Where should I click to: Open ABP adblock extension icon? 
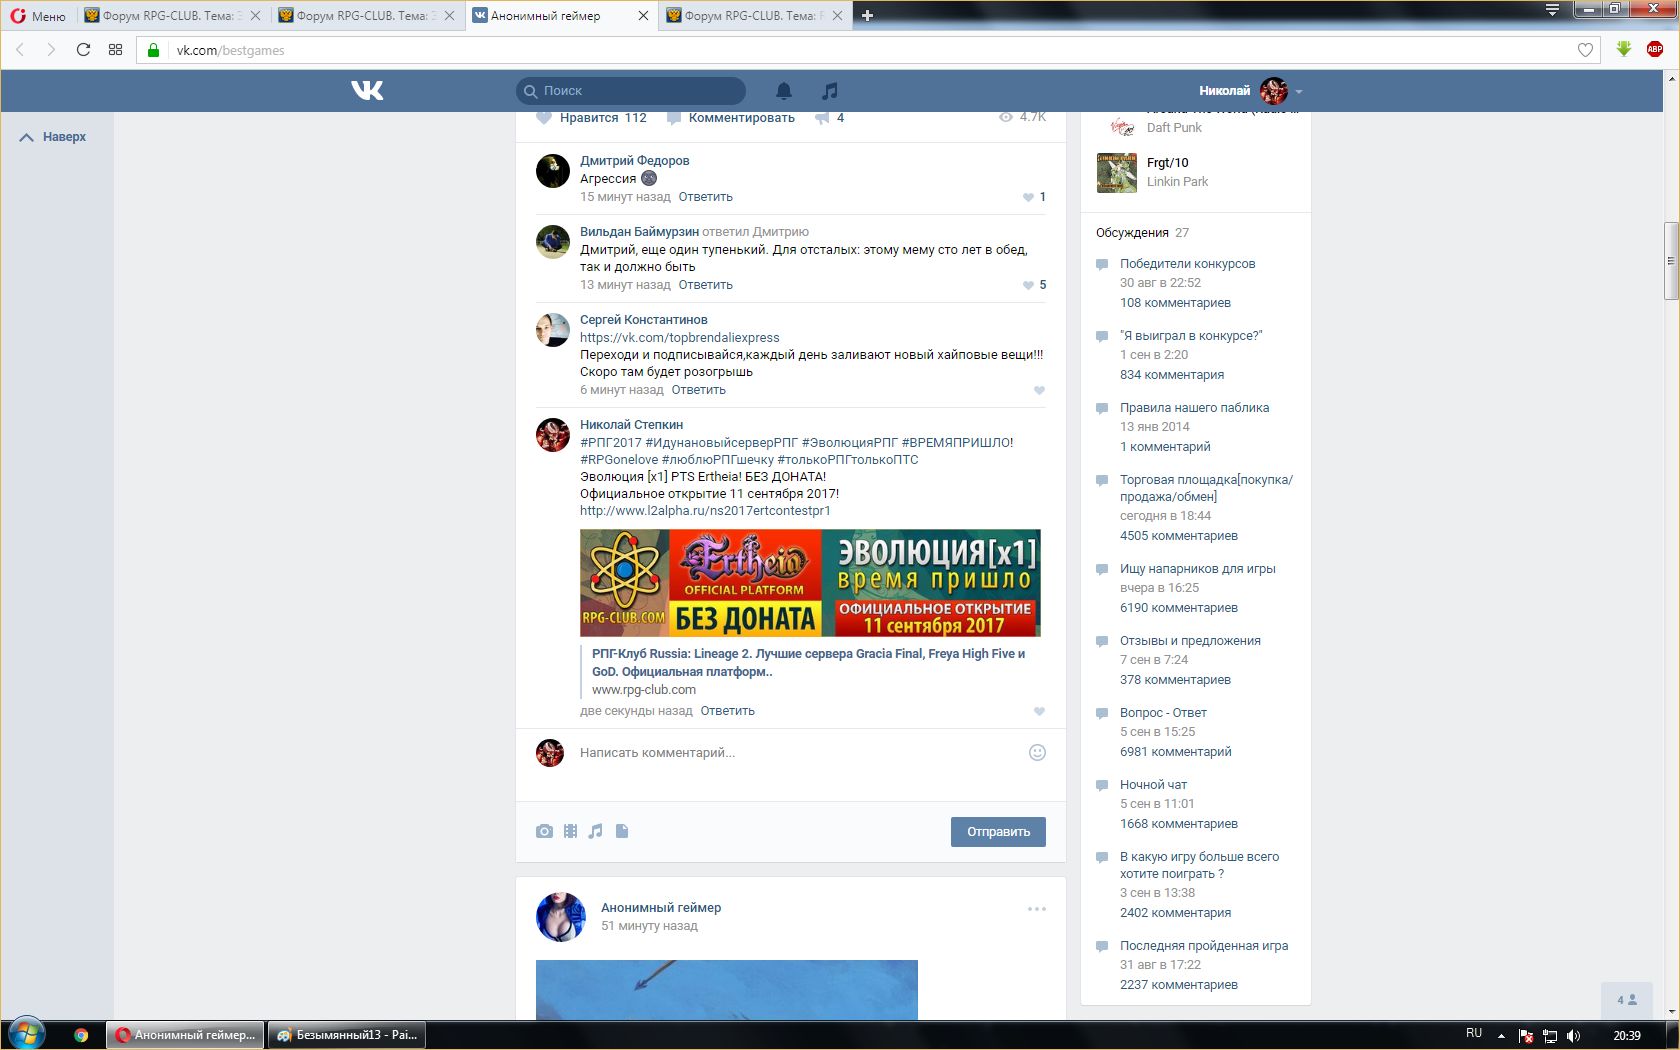pos(1655,49)
